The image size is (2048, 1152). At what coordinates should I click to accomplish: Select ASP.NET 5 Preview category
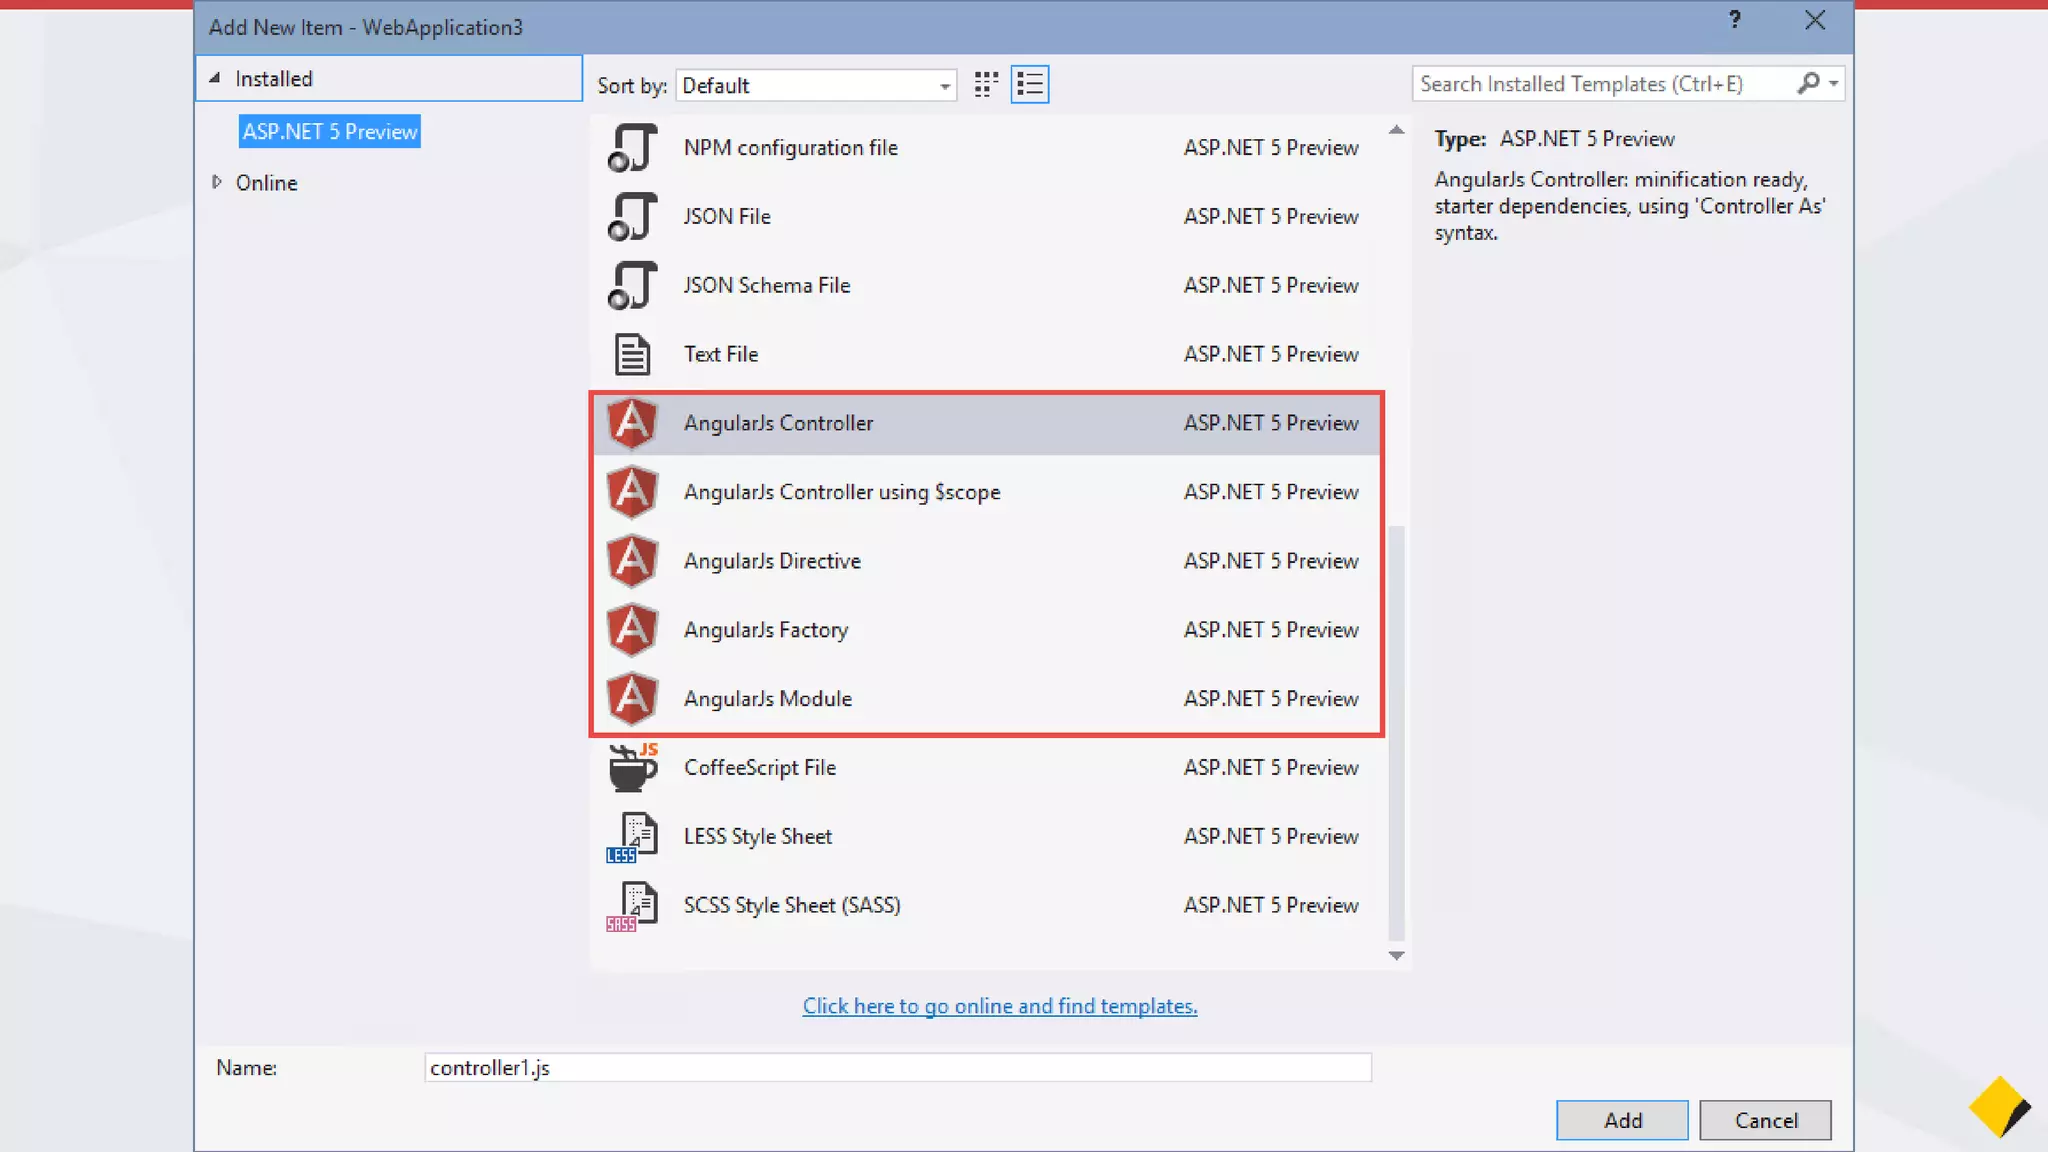(x=330, y=131)
